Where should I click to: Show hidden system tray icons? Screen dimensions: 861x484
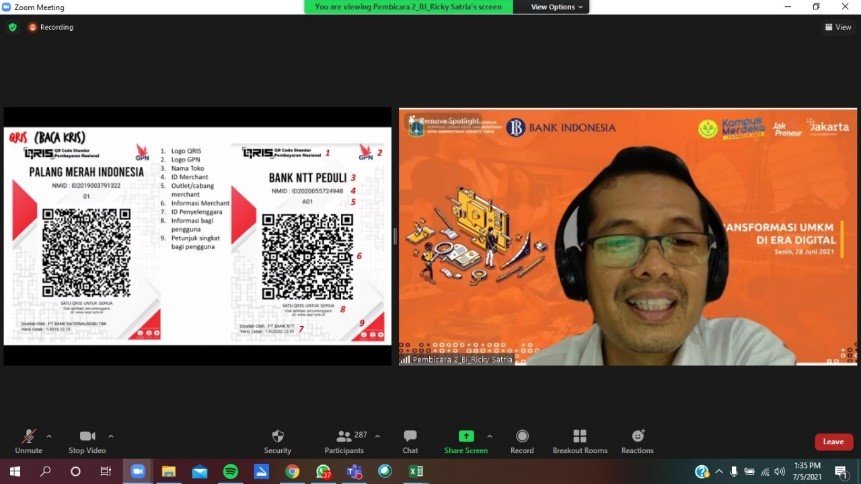coord(719,471)
